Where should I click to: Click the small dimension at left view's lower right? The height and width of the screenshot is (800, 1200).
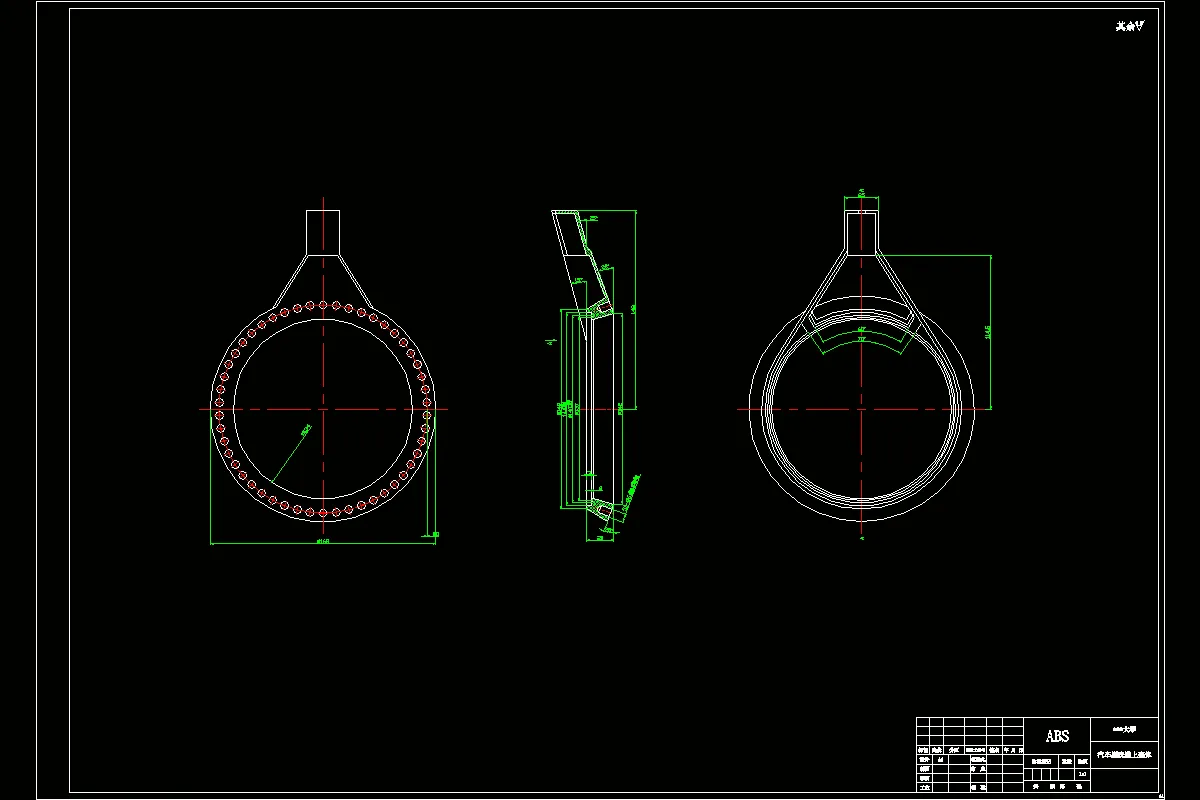pos(433,535)
